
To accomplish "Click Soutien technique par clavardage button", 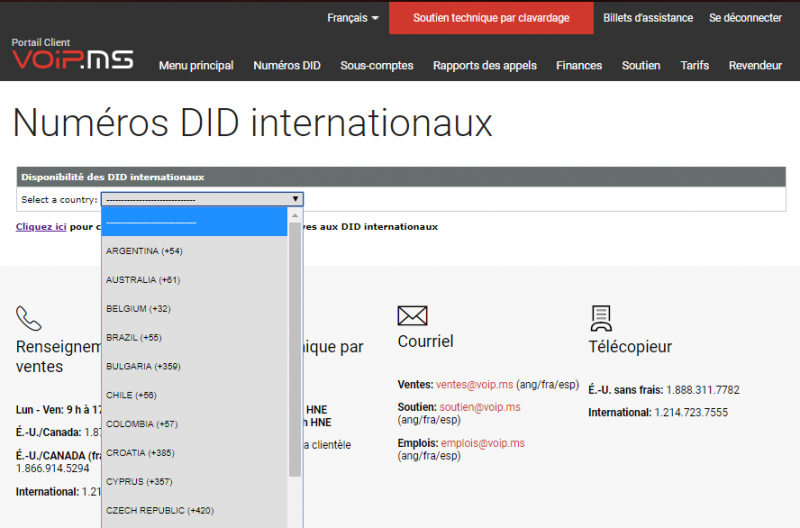I will pyautogui.click(x=491, y=18).
